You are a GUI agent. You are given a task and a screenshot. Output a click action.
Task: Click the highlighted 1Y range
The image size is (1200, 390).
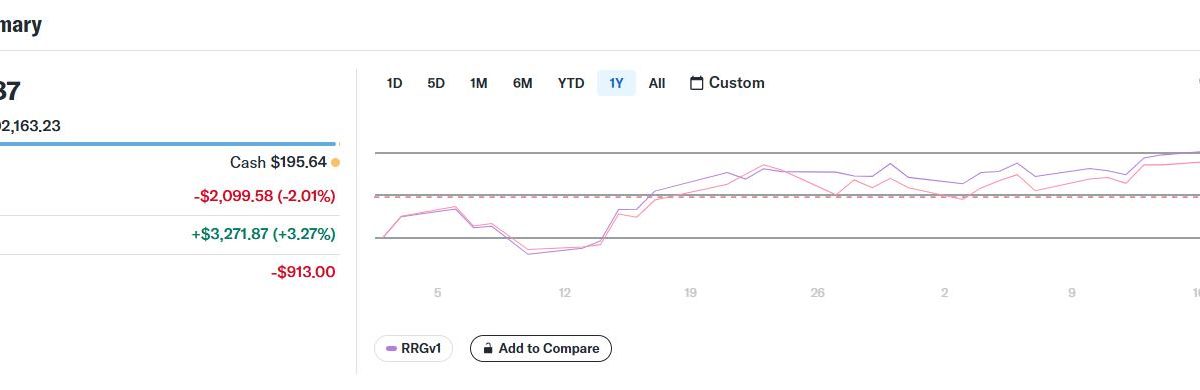(x=617, y=83)
